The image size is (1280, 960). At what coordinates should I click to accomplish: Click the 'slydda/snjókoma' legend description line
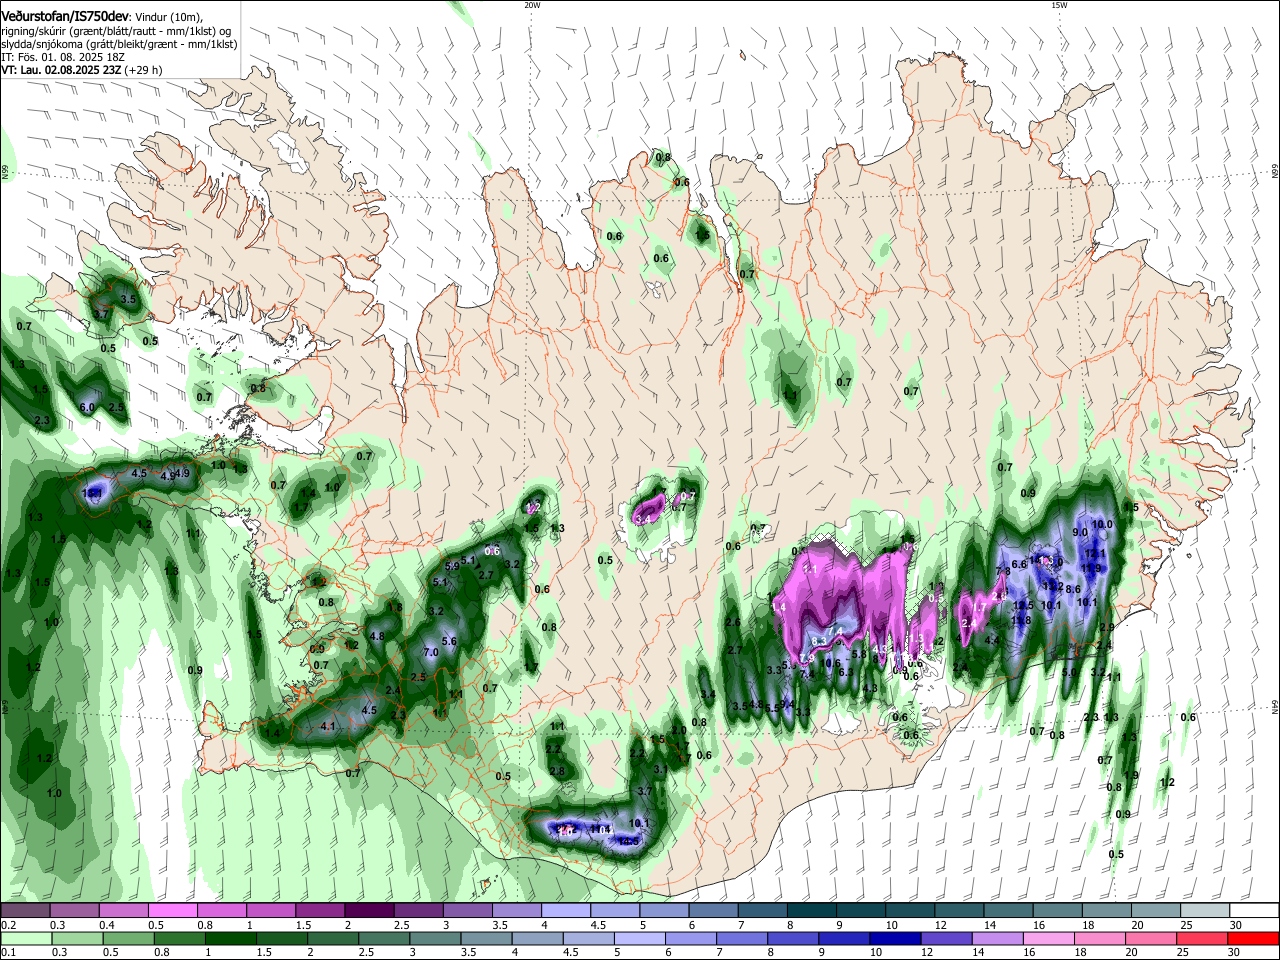click(119, 44)
